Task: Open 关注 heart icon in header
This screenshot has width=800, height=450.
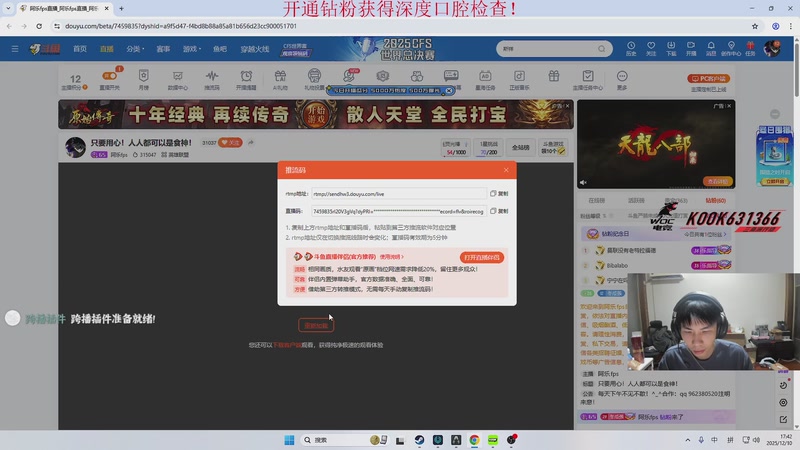Action: (x=651, y=48)
